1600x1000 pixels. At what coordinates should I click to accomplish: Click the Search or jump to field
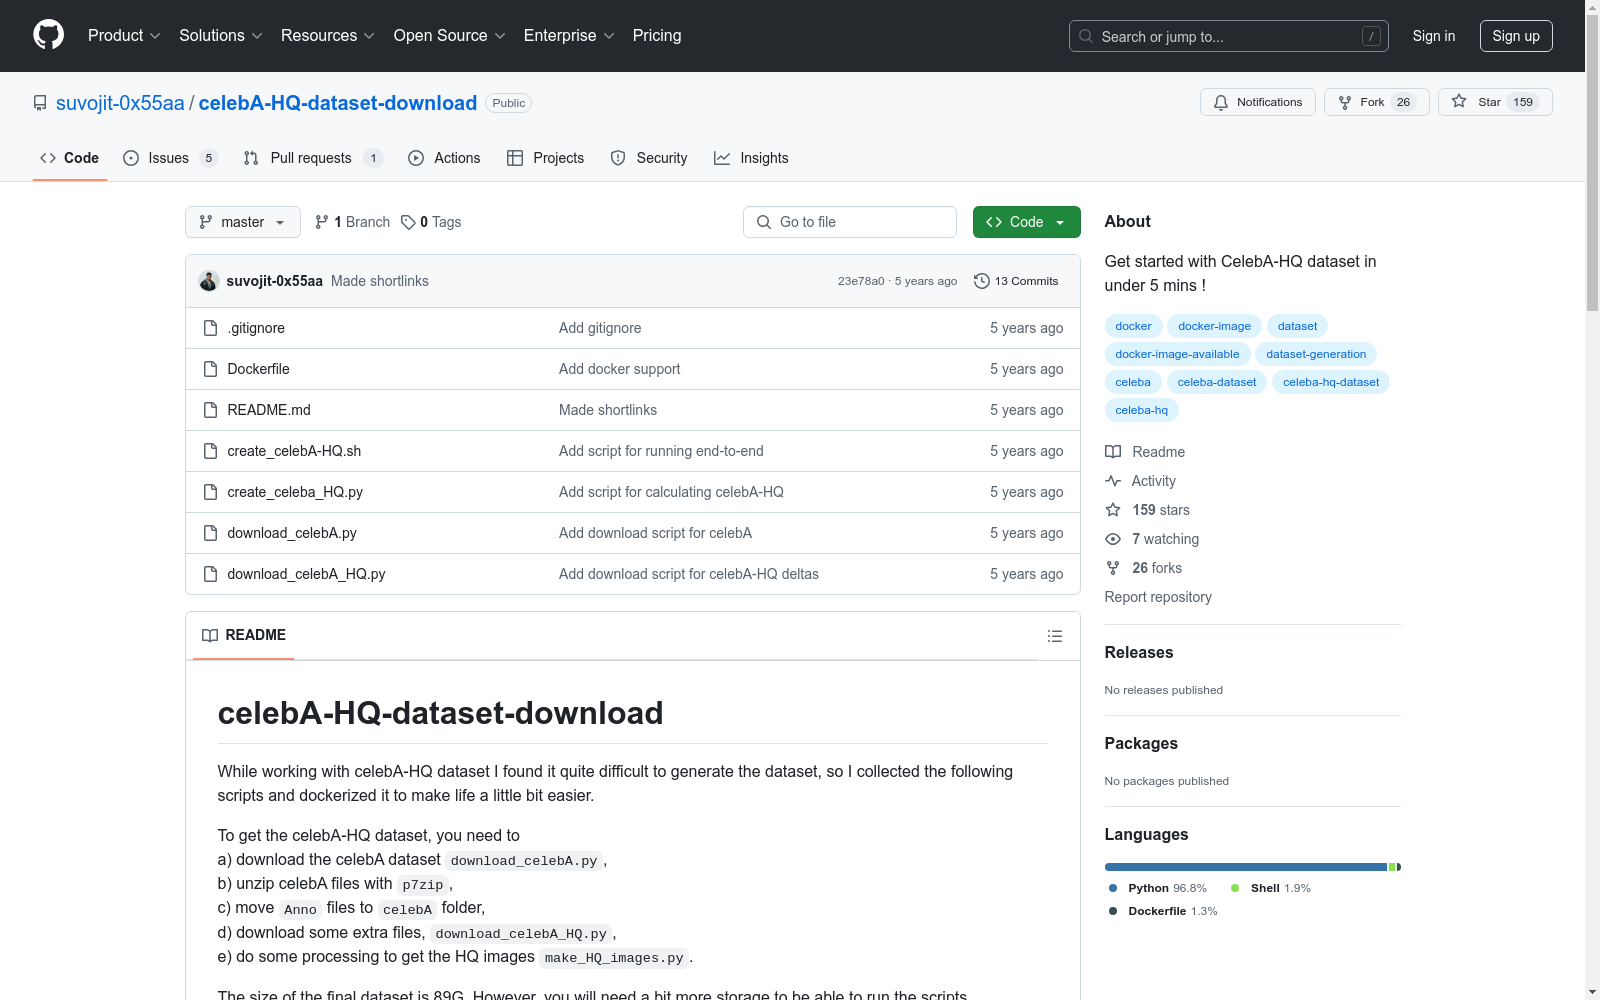point(1229,36)
